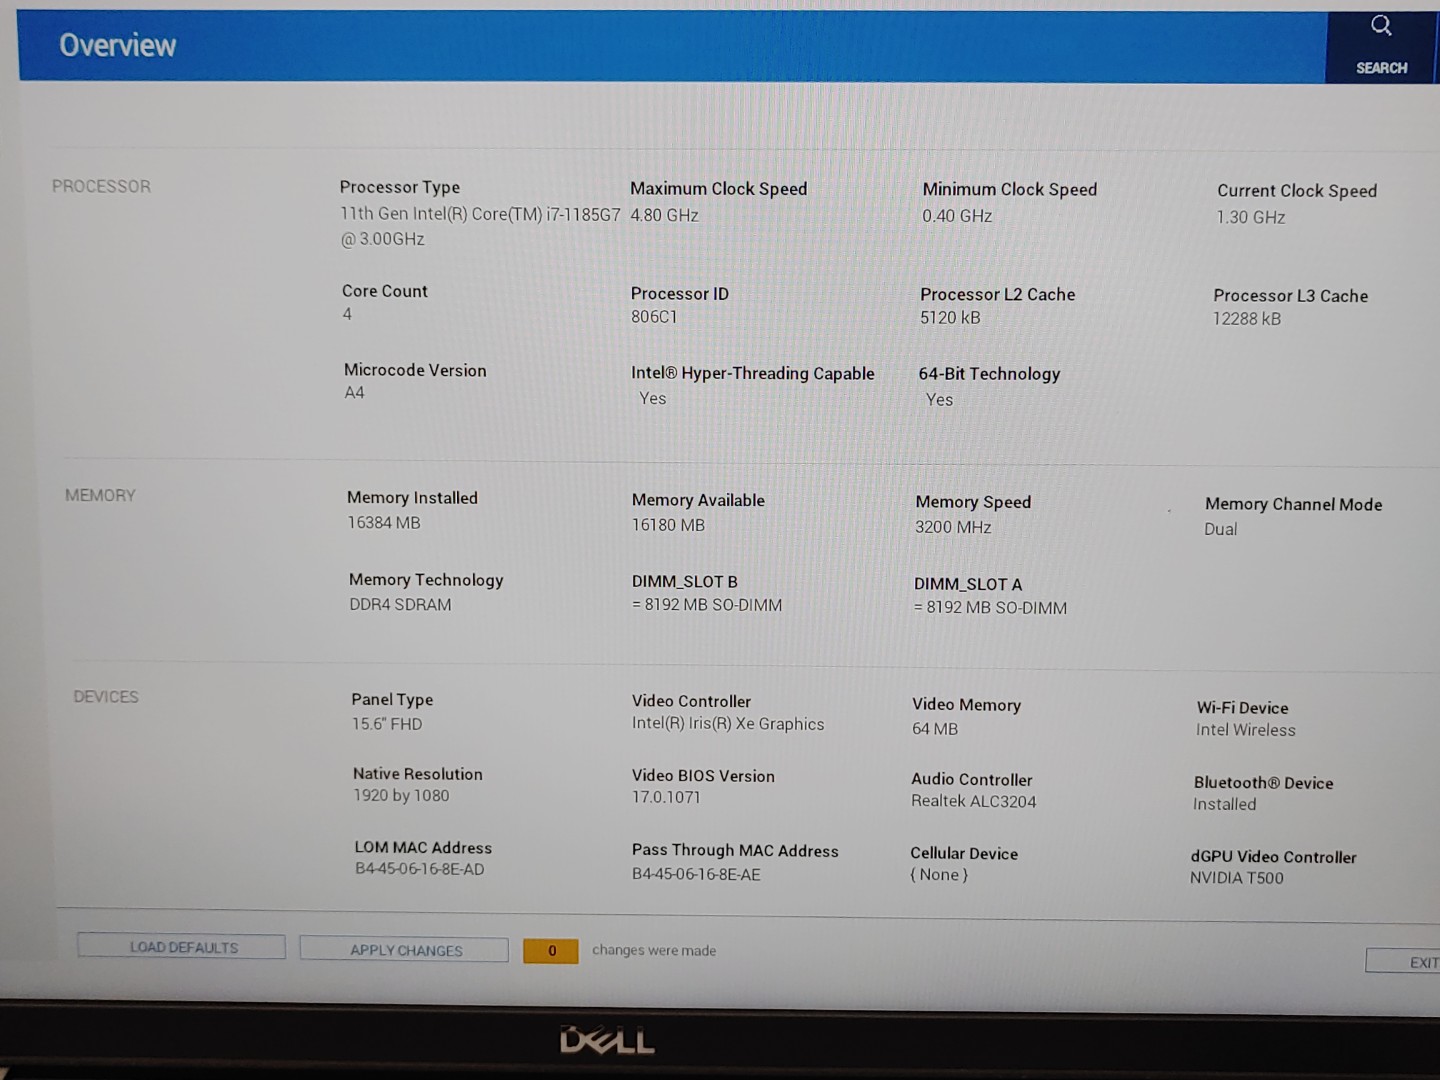
Task: Click the Current Clock Speed 1.30 GHz value
Action: [x=1250, y=218]
